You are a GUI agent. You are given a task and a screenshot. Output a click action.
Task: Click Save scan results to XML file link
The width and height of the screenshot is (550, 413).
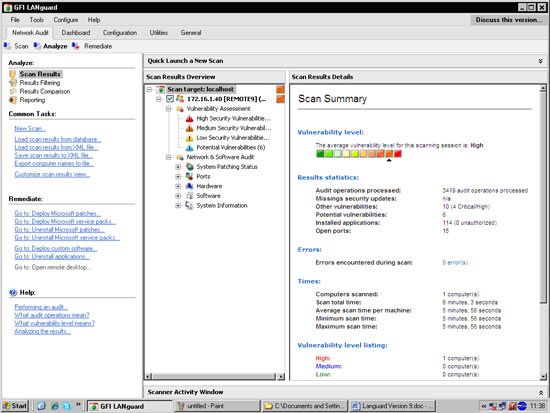click(54, 155)
